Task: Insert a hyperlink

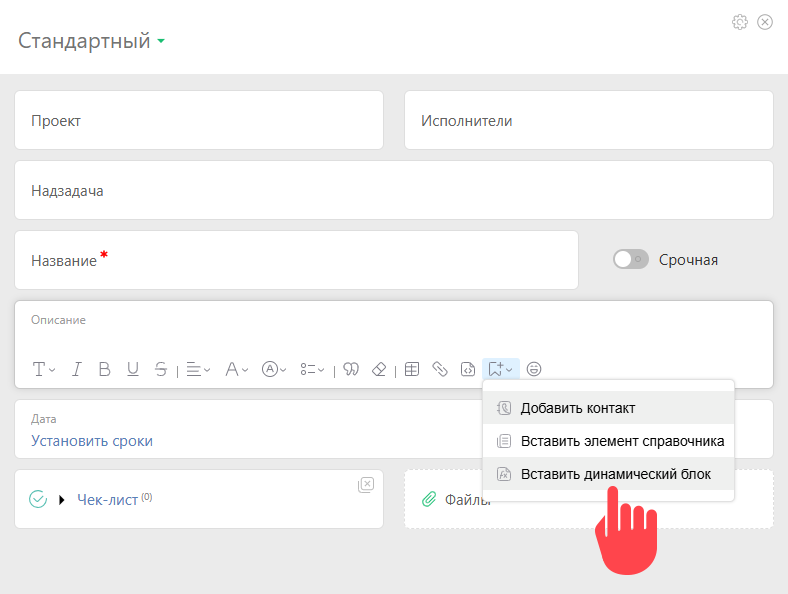Action: (440, 369)
